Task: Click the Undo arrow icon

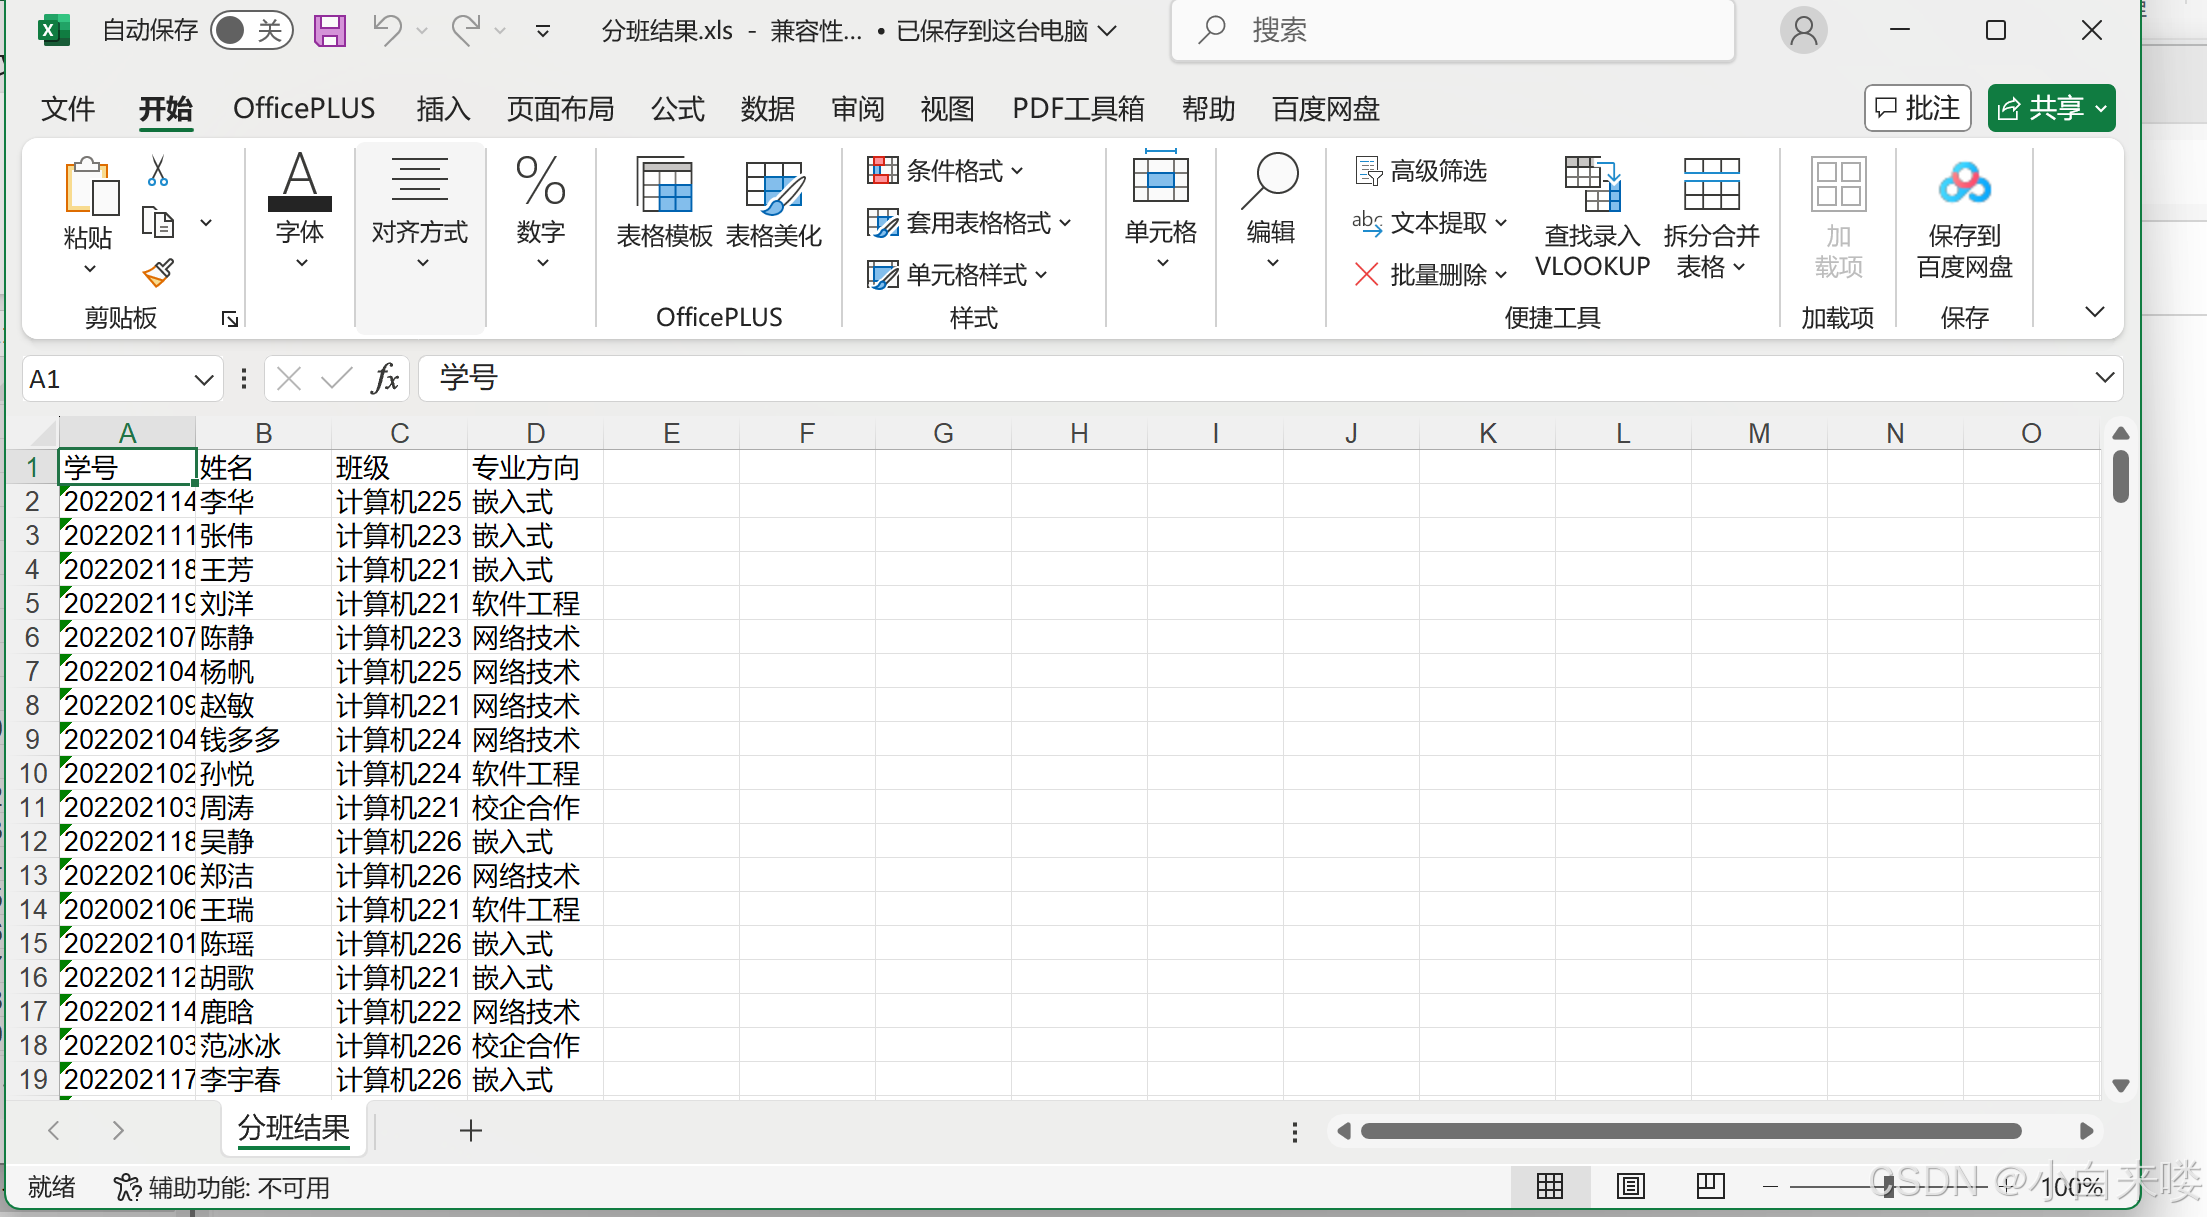Action: click(x=386, y=31)
